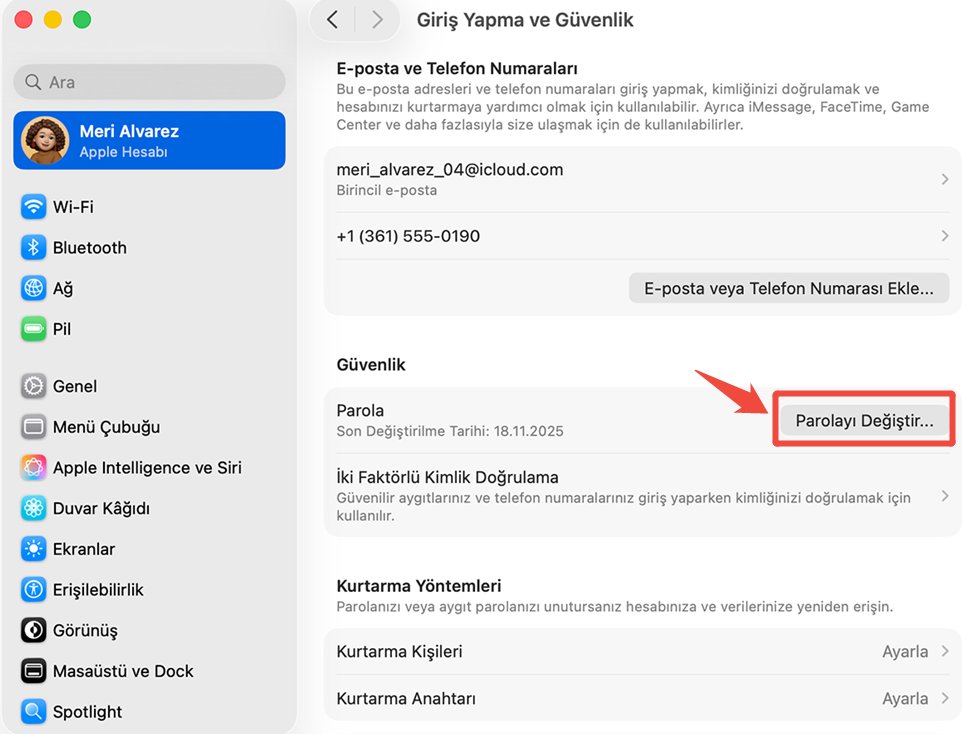Click the Parolayı Değiştir button
The height and width of the screenshot is (734, 968).
coord(862,419)
